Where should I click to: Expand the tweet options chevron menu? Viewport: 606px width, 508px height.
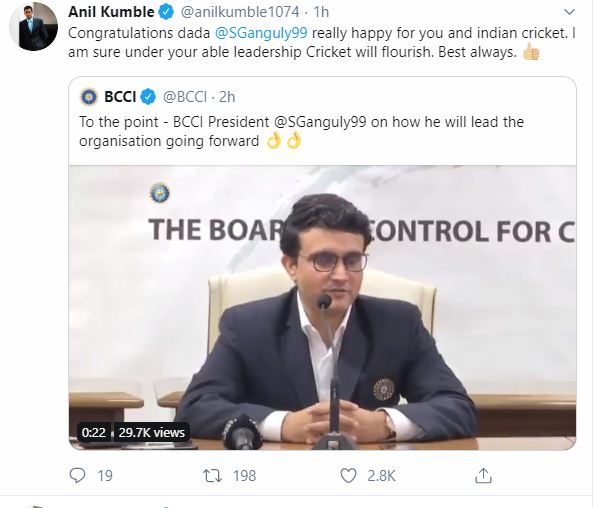[x=569, y=12]
